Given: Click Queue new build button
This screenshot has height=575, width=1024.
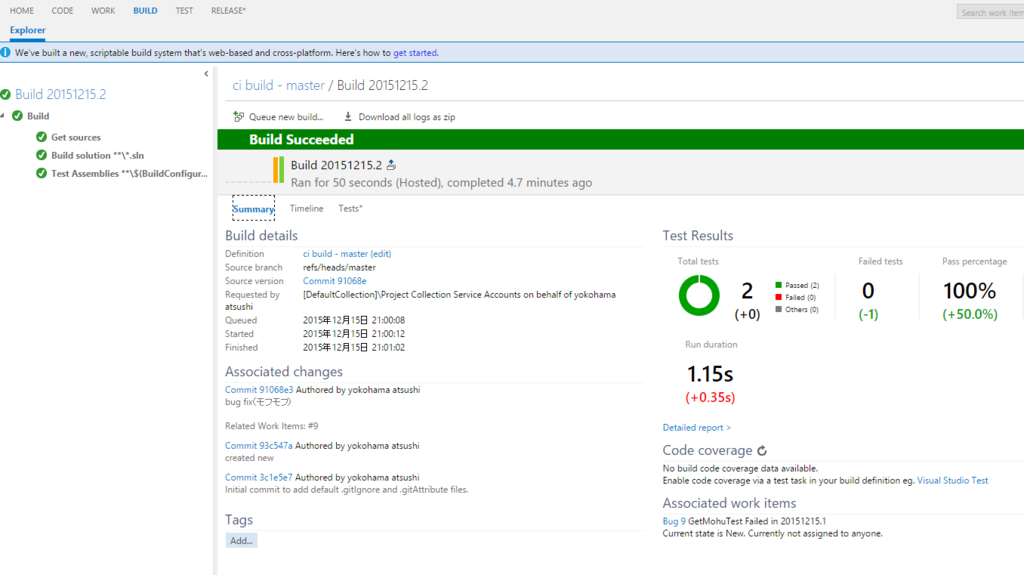Looking at the screenshot, I should [279, 117].
